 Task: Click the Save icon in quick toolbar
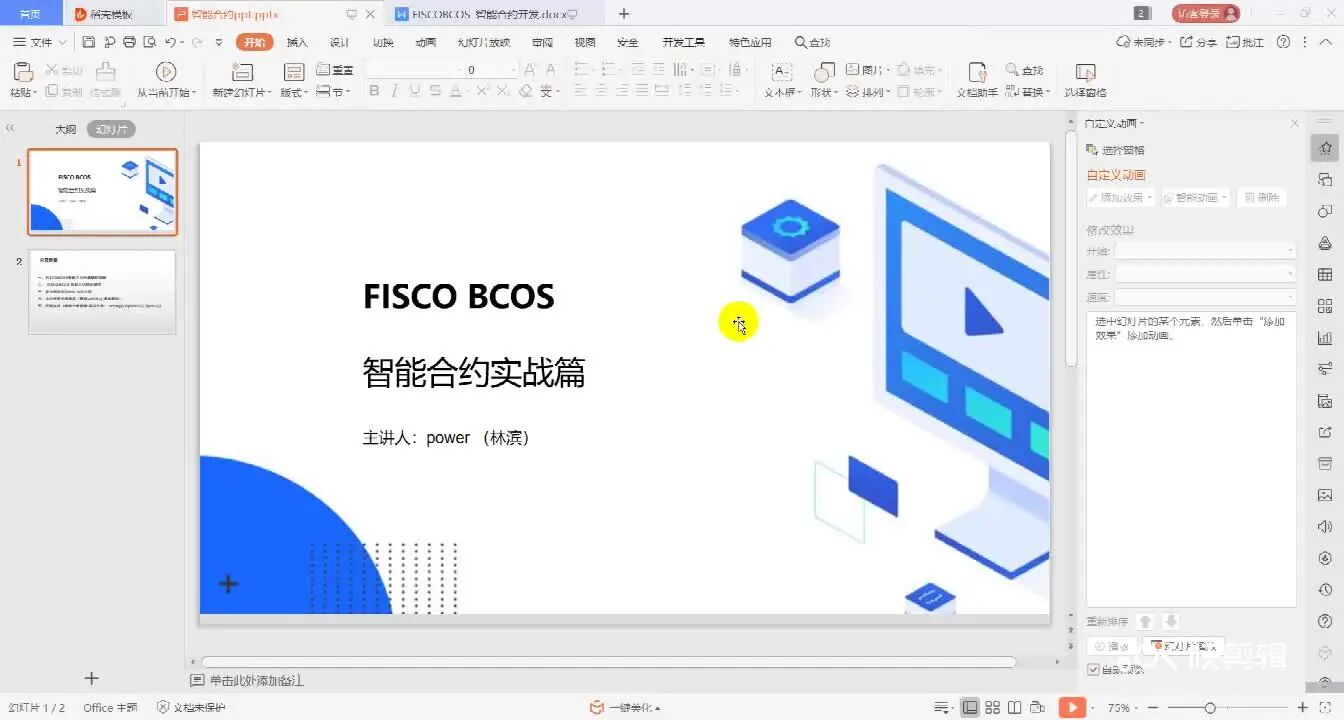point(89,42)
